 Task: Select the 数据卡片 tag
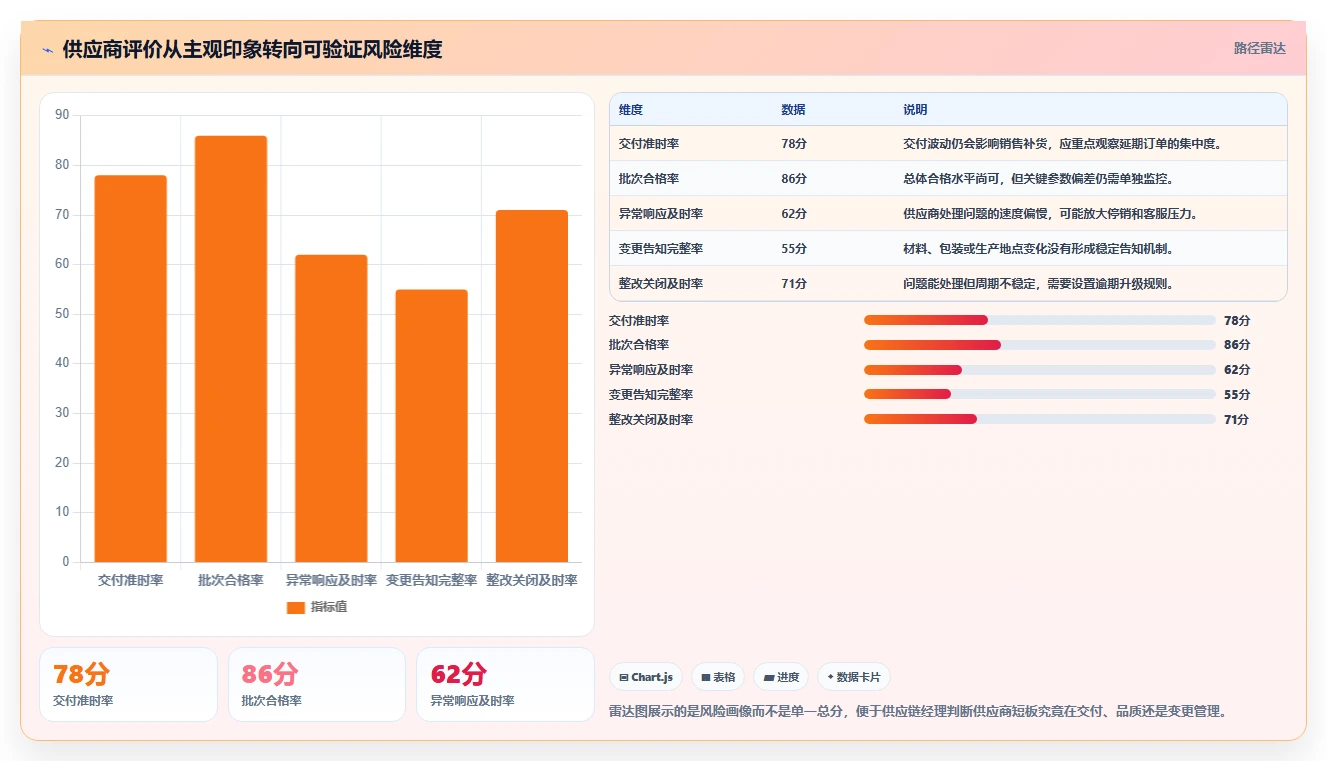tap(854, 677)
